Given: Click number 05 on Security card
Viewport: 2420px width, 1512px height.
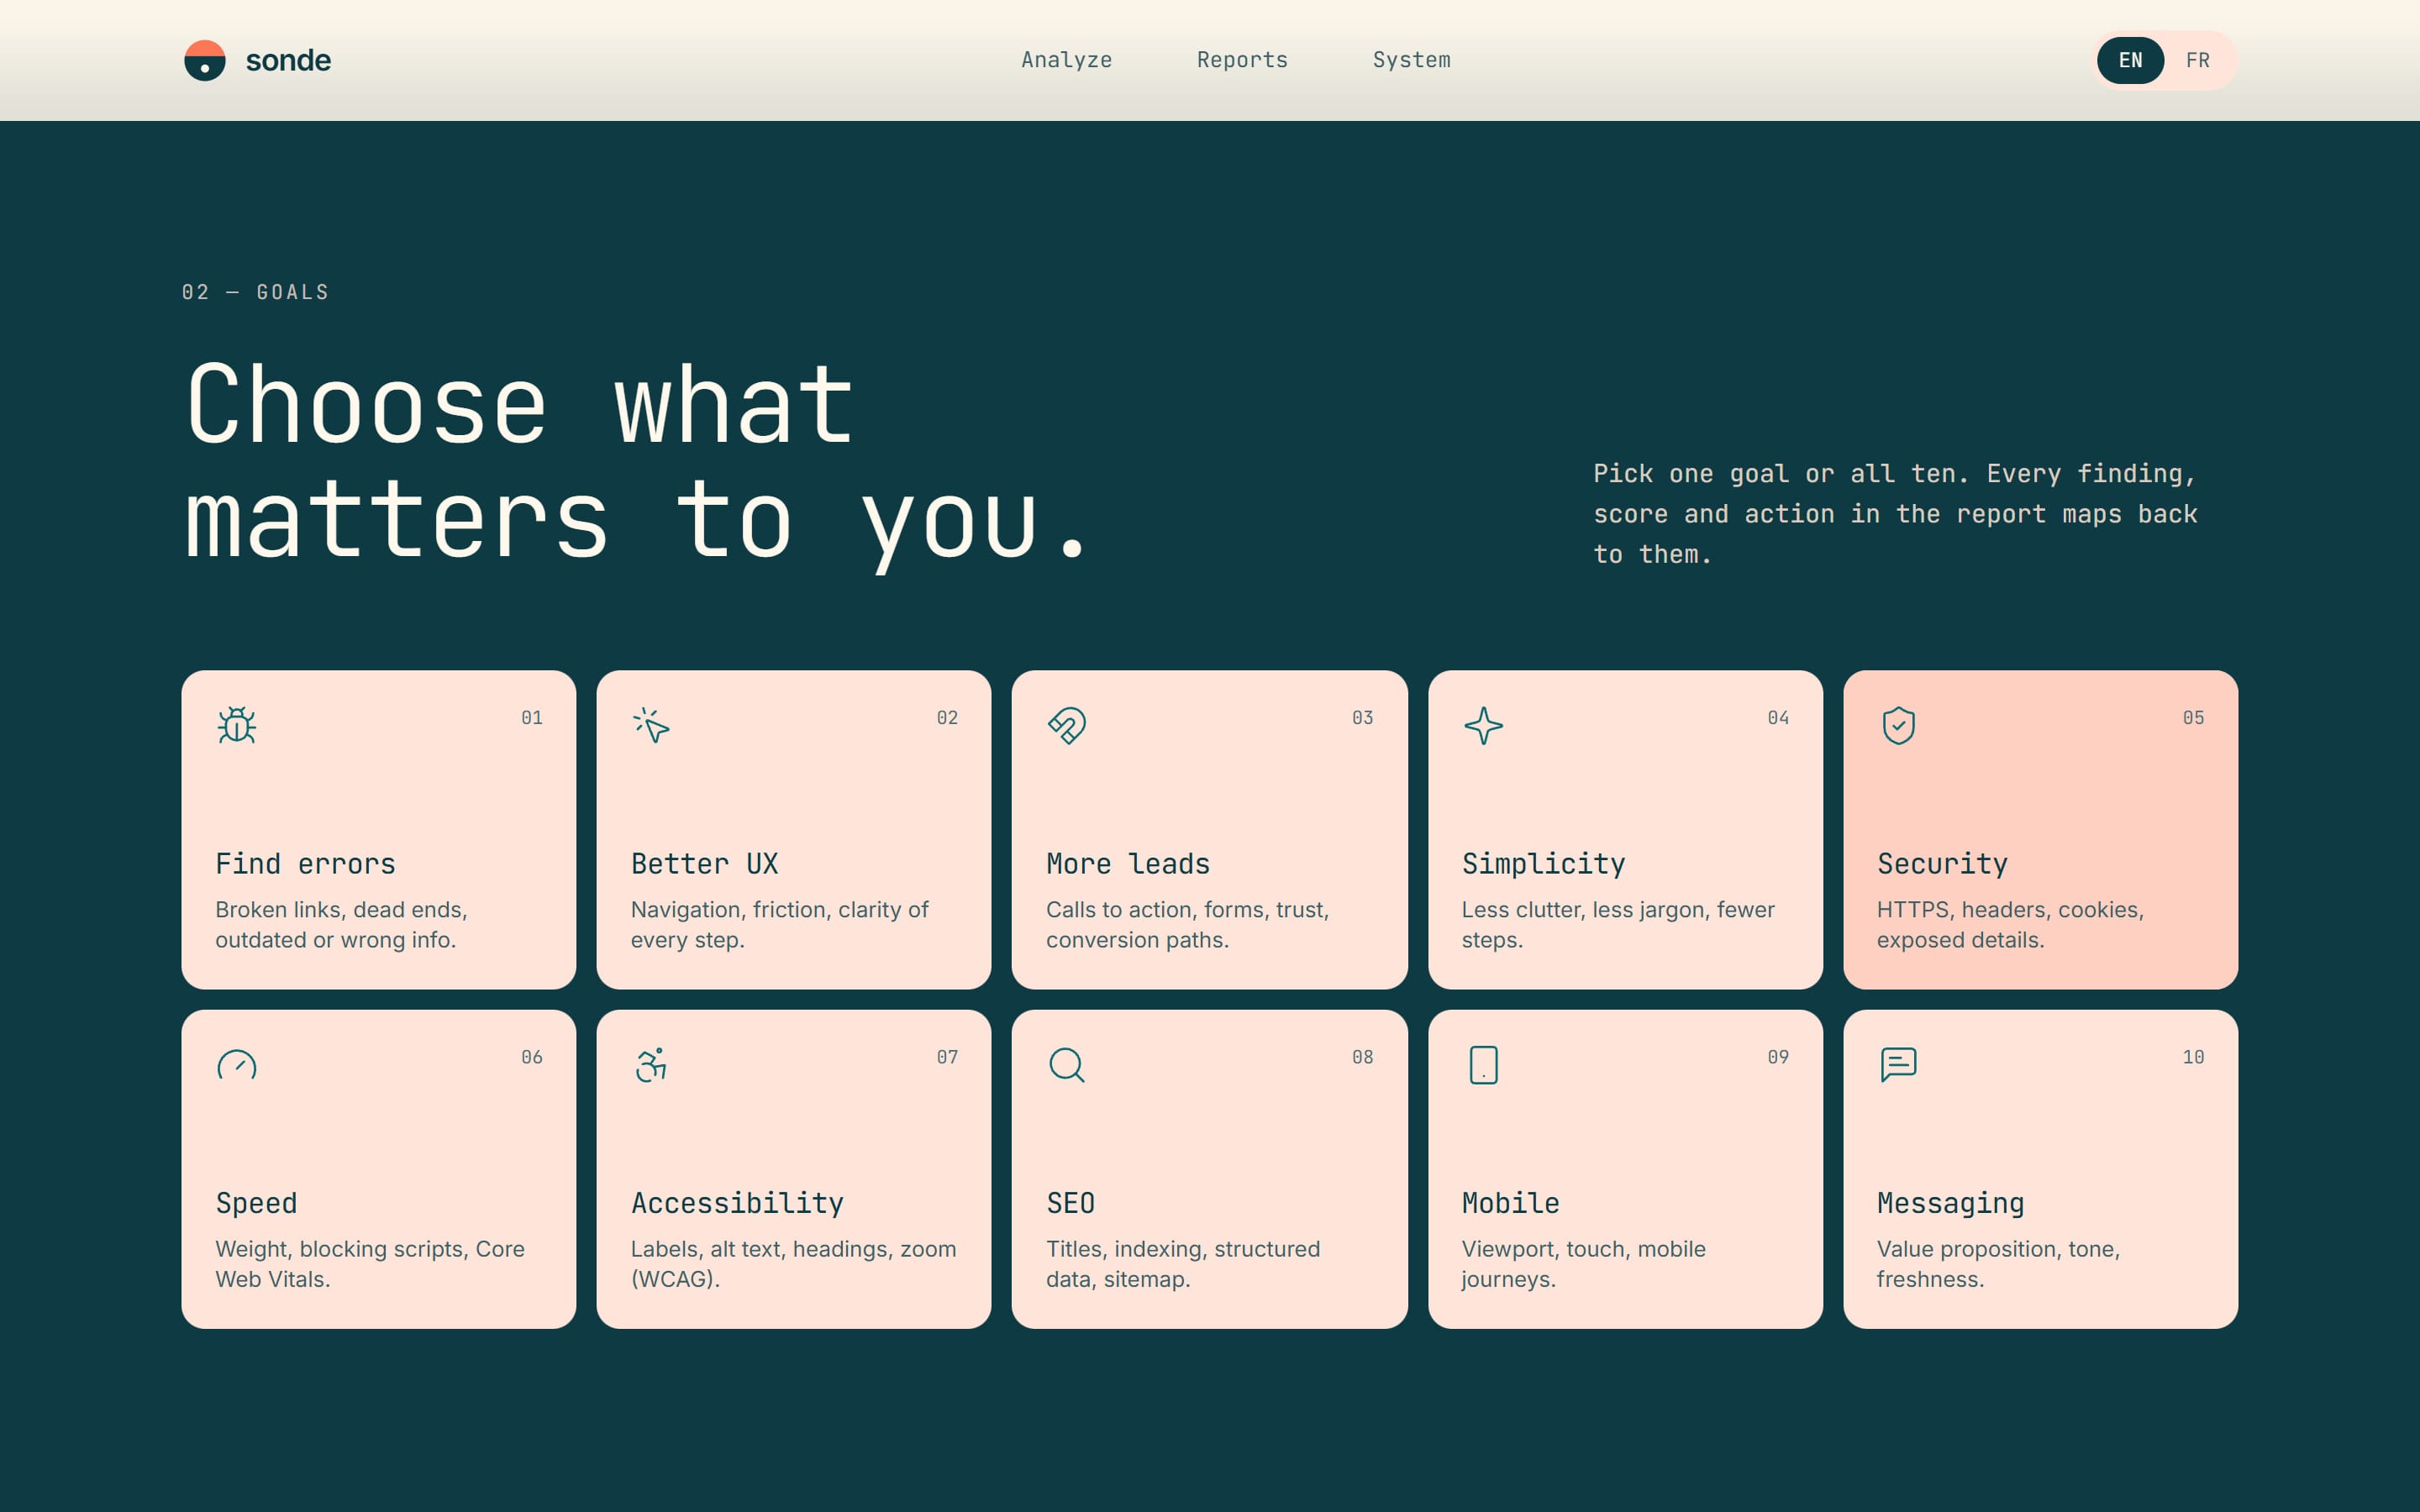Looking at the screenshot, I should pyautogui.click(x=2193, y=718).
